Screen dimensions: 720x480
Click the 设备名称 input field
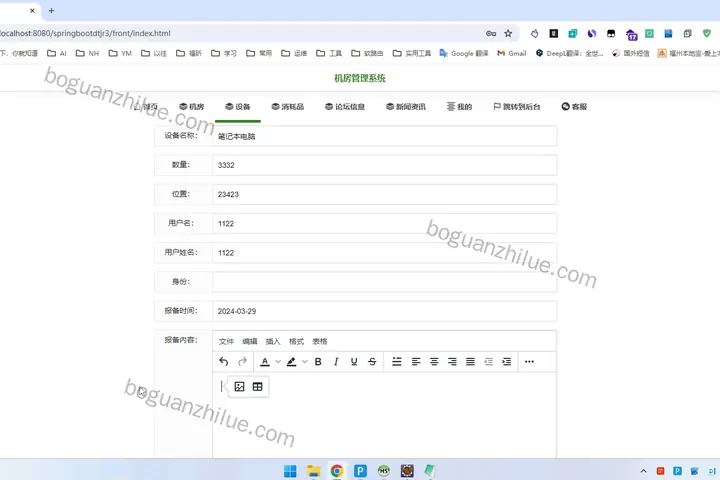(x=384, y=136)
